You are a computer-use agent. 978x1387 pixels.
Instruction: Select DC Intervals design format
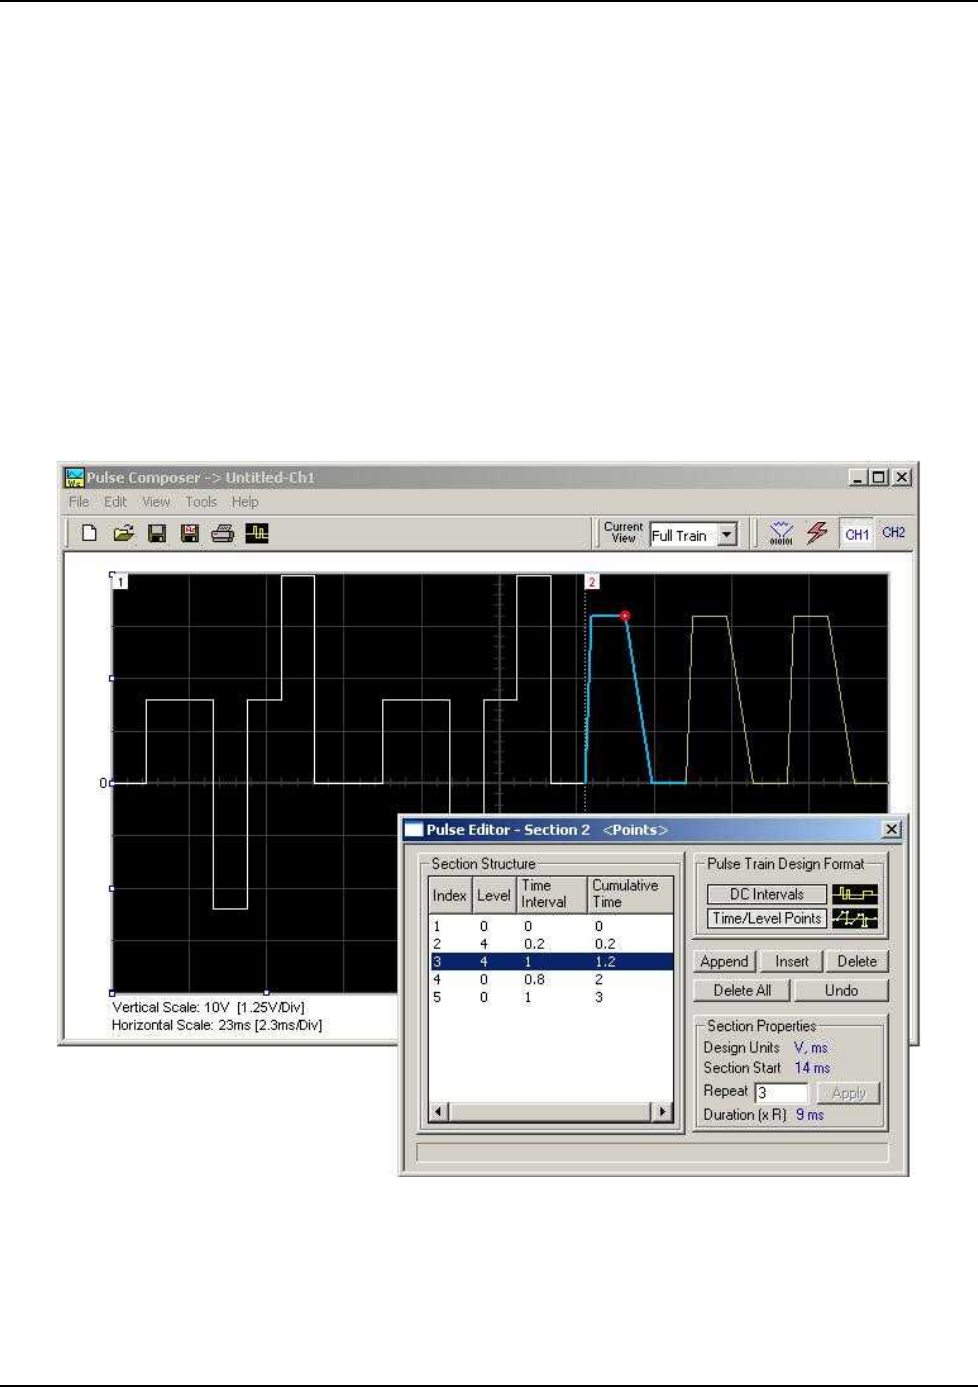pyautogui.click(x=767, y=894)
